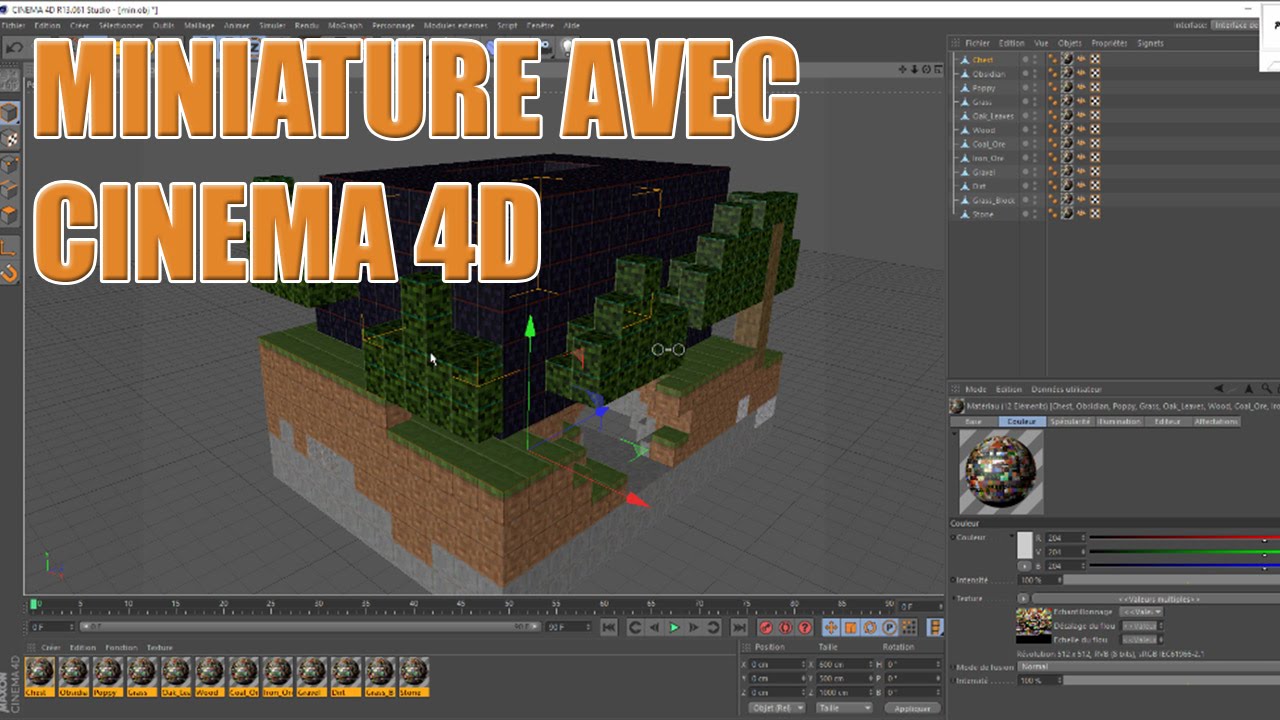Select the solid orange cube icon in the left palette
Image resolution: width=1280 pixels, height=720 pixels.
click(9, 214)
